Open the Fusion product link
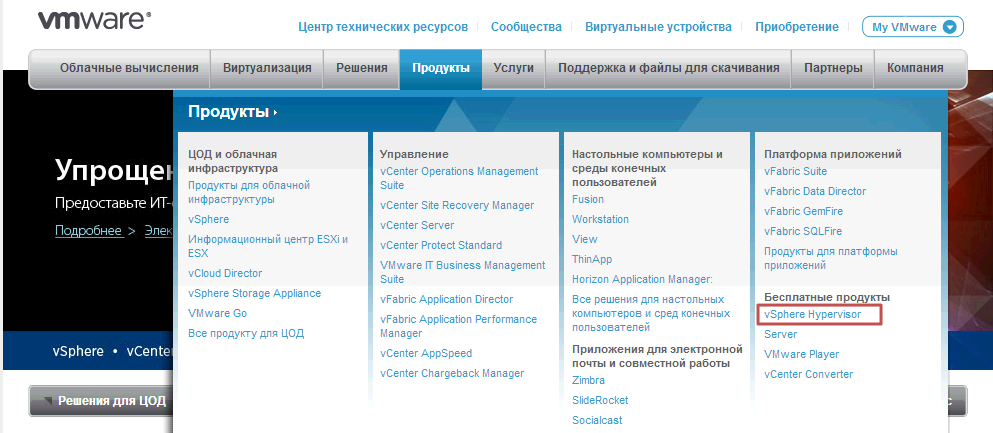The width and height of the screenshot is (993, 433). [x=588, y=199]
